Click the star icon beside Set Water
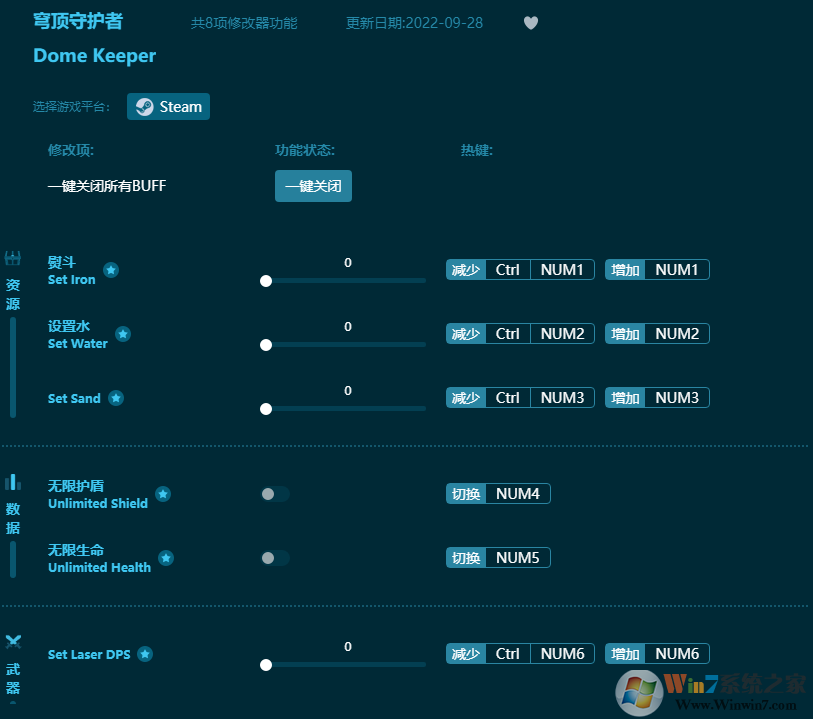 pos(122,334)
